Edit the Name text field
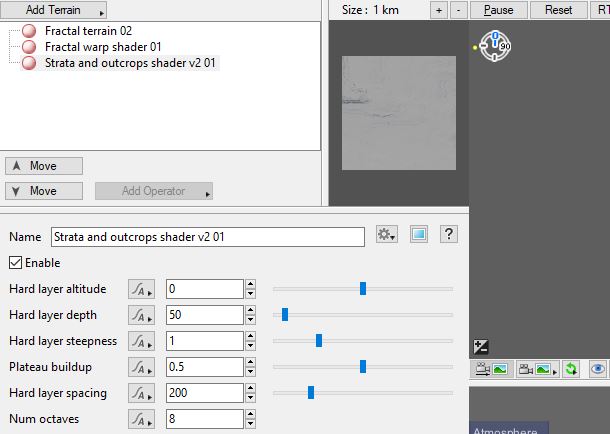Screen dimensions: 610x434 coord(208,237)
